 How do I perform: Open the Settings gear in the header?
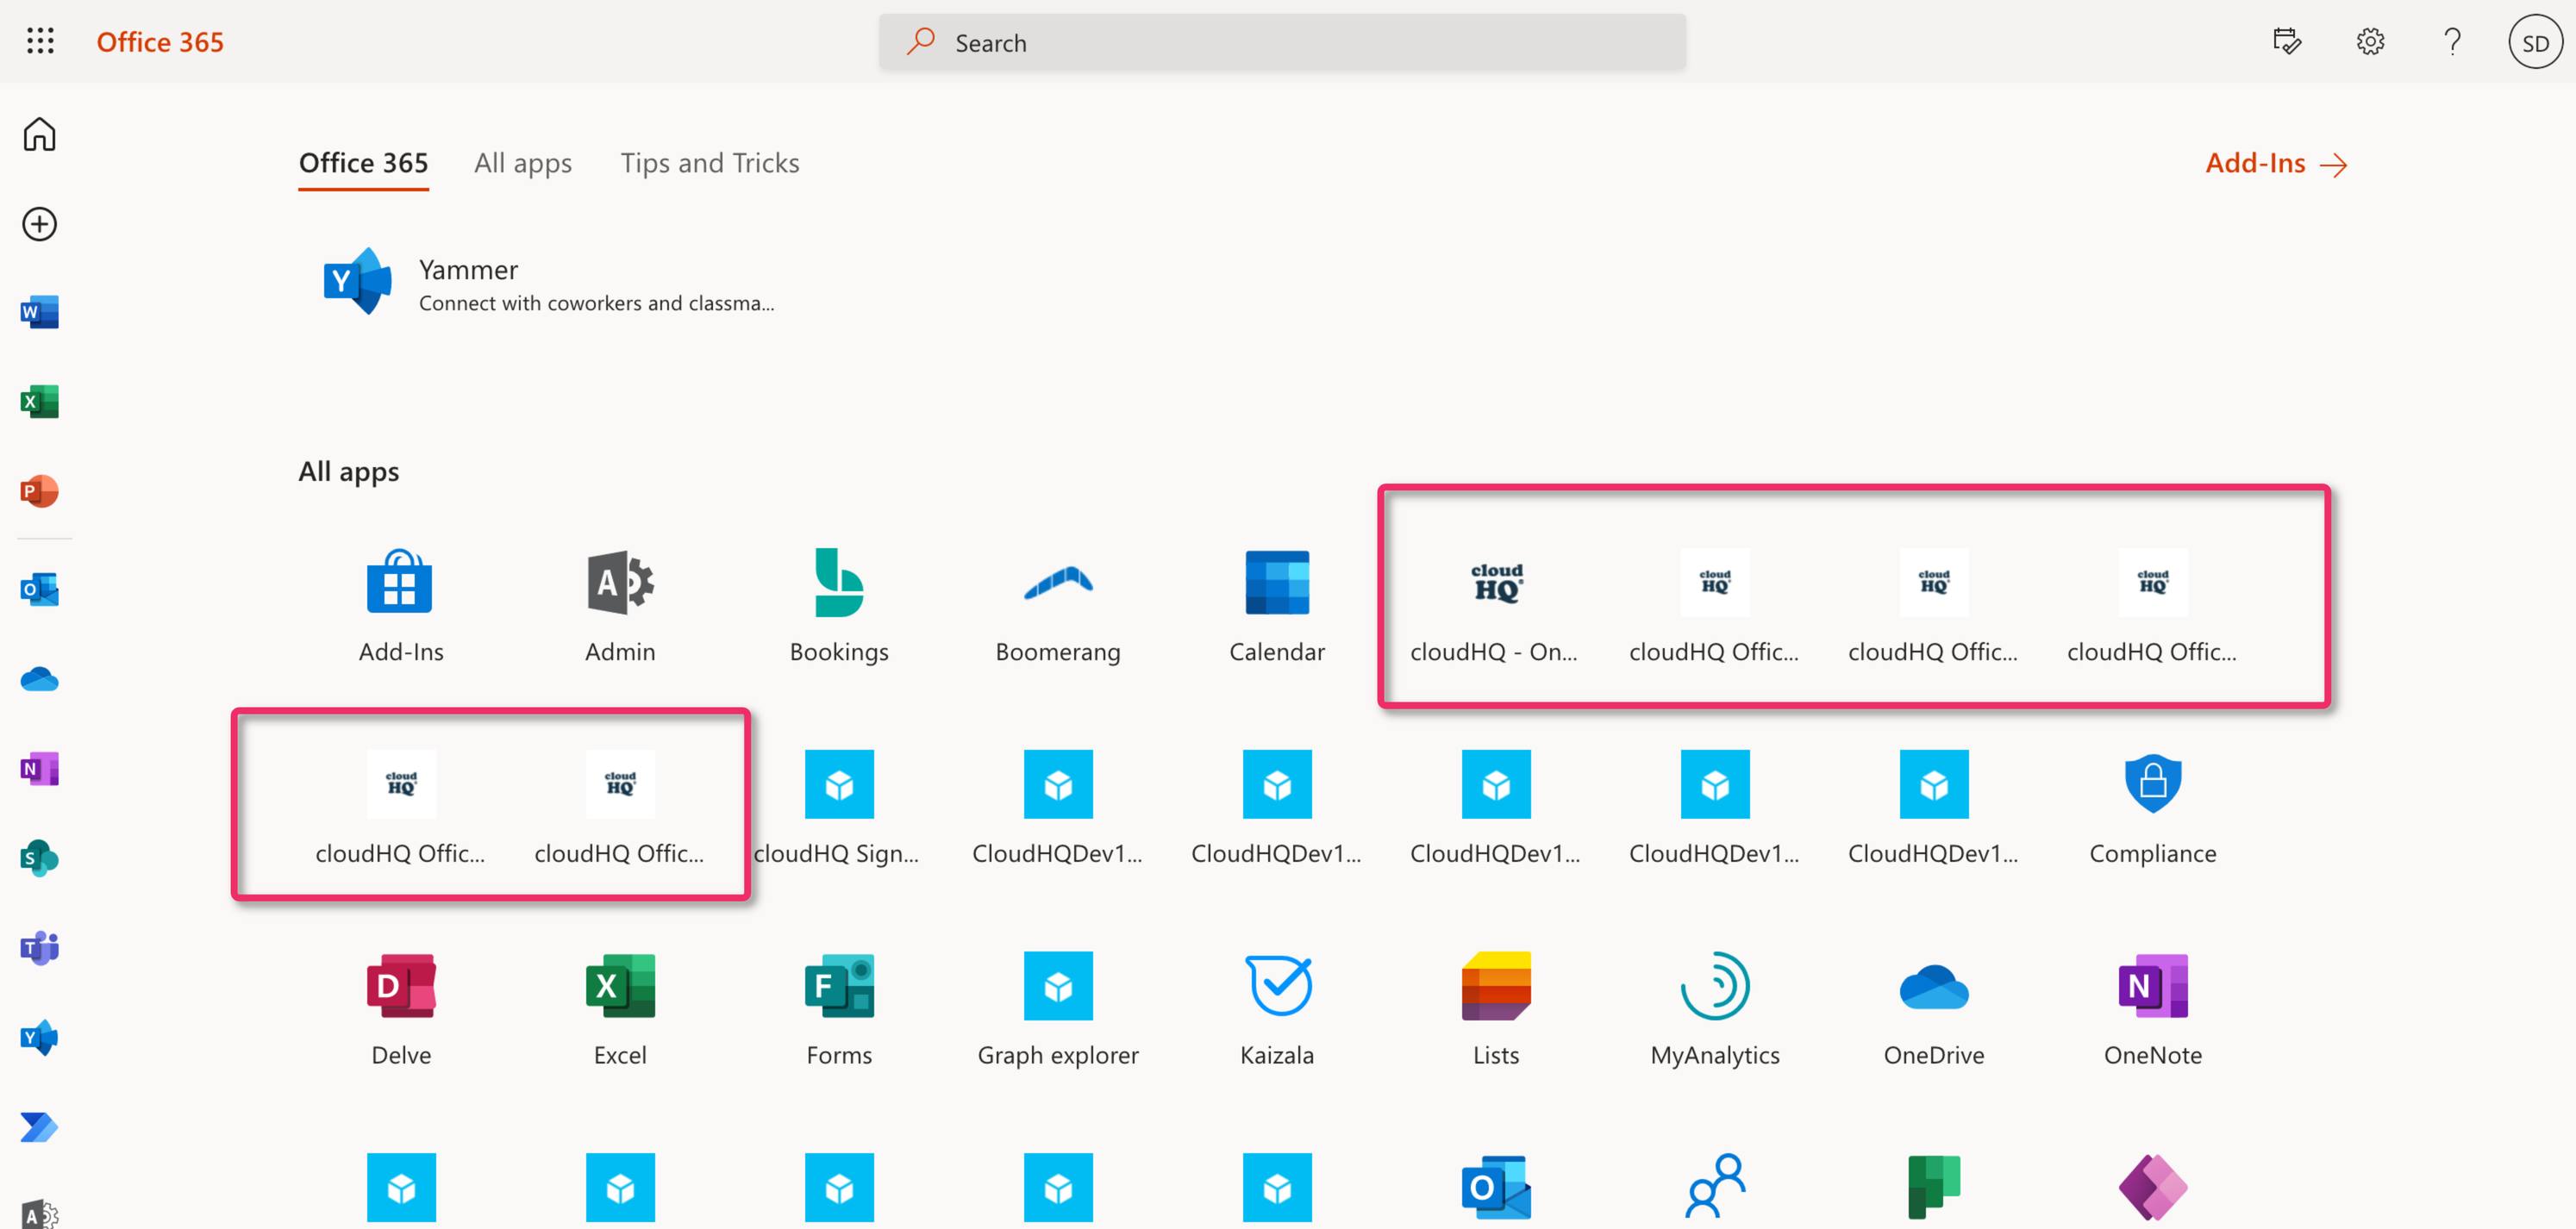[2370, 42]
